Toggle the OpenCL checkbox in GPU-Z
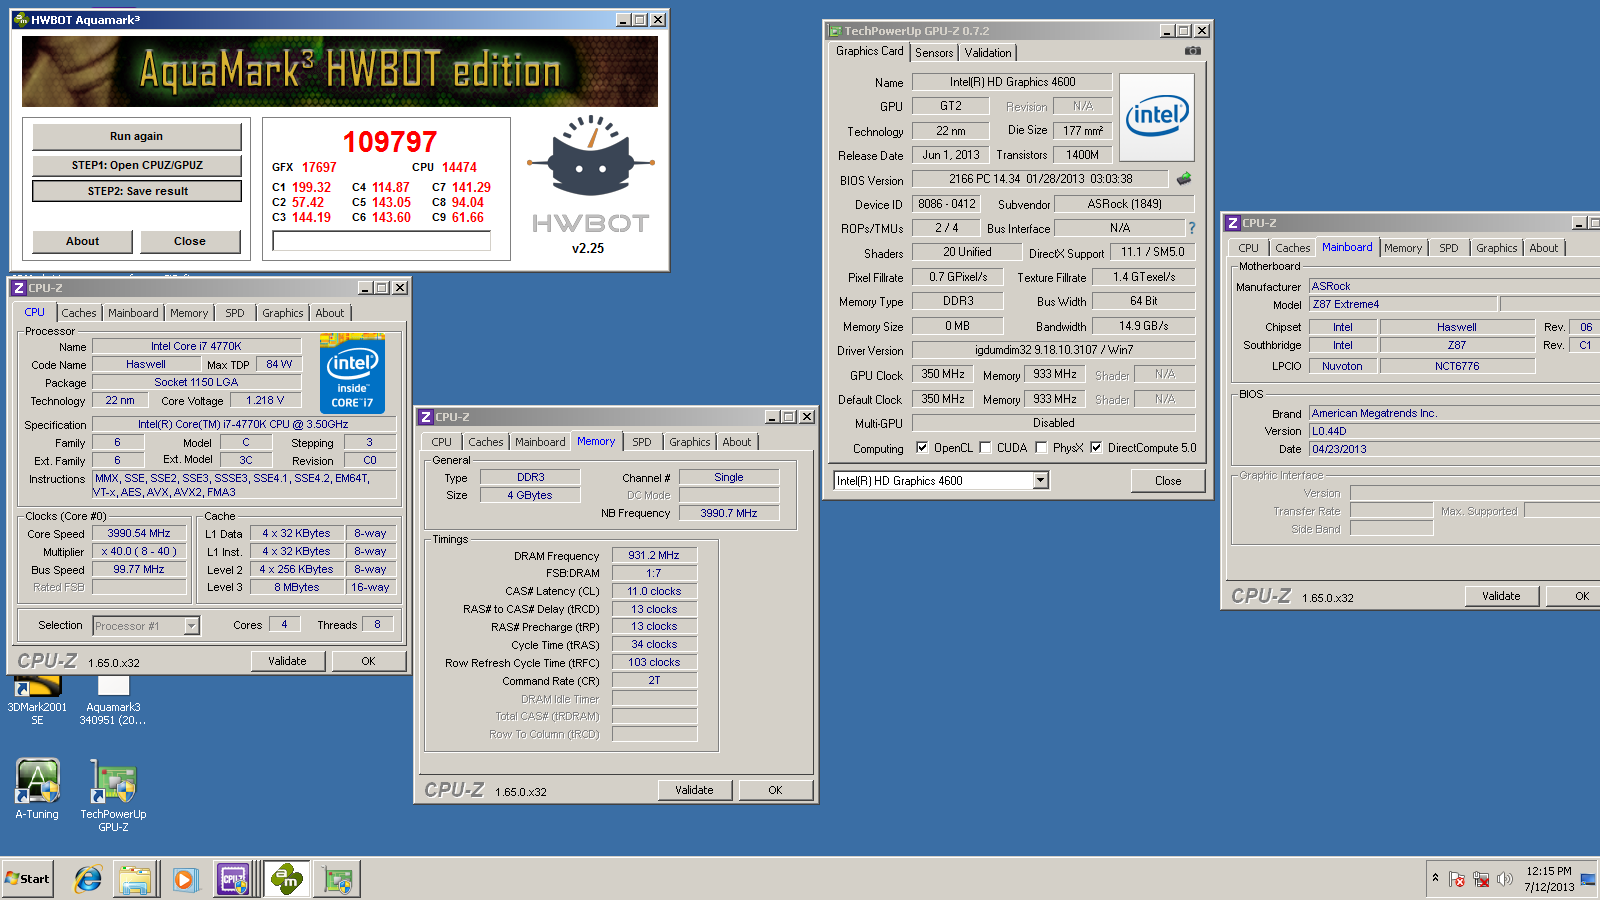Screen dimensions: 1600x900 click(x=922, y=447)
